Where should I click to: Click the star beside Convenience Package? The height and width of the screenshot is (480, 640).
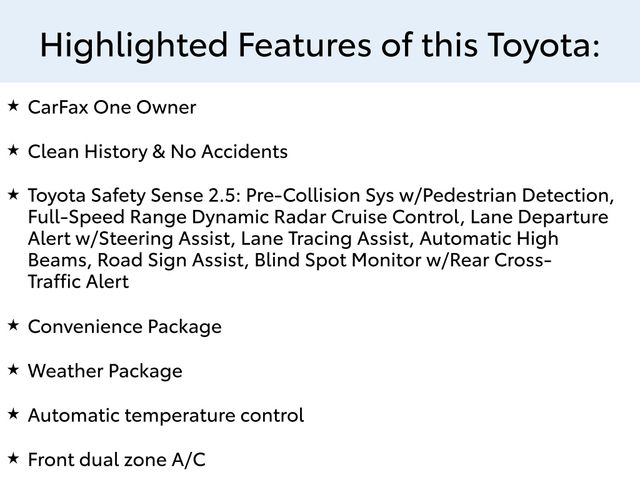click(x=13, y=325)
